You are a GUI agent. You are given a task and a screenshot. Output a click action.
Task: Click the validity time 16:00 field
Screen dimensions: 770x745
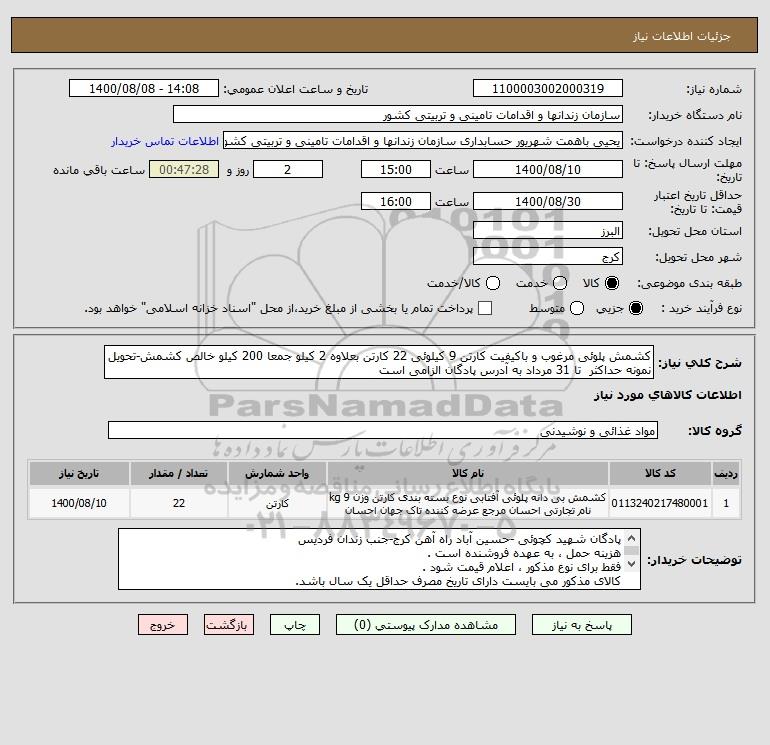(x=396, y=201)
